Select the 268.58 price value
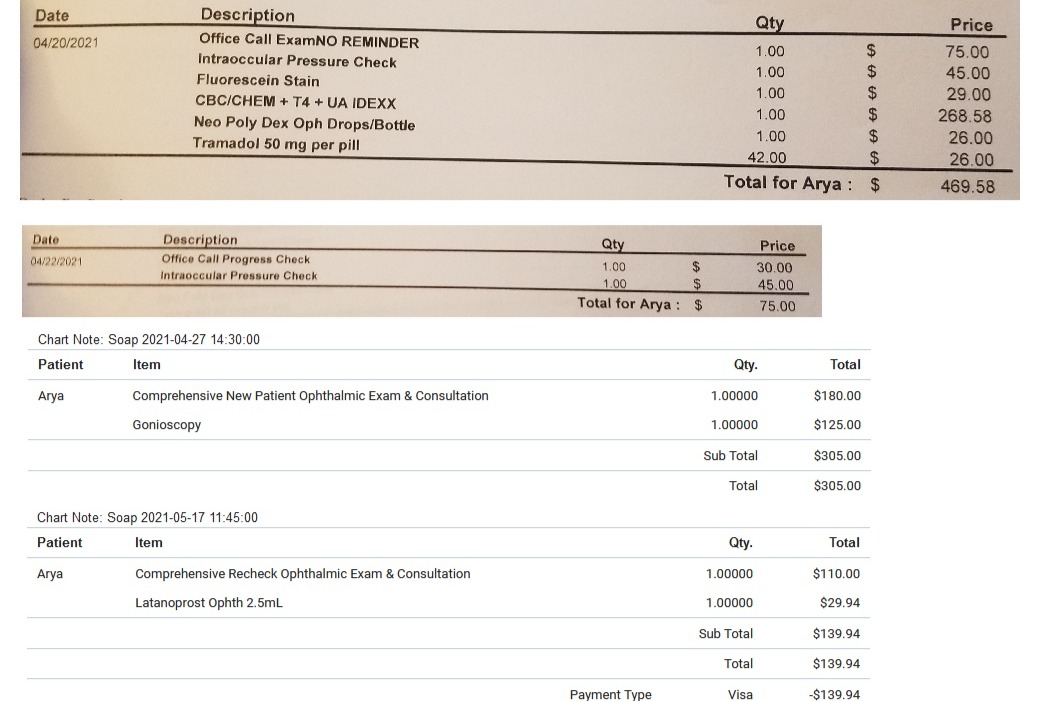 [x=964, y=116]
